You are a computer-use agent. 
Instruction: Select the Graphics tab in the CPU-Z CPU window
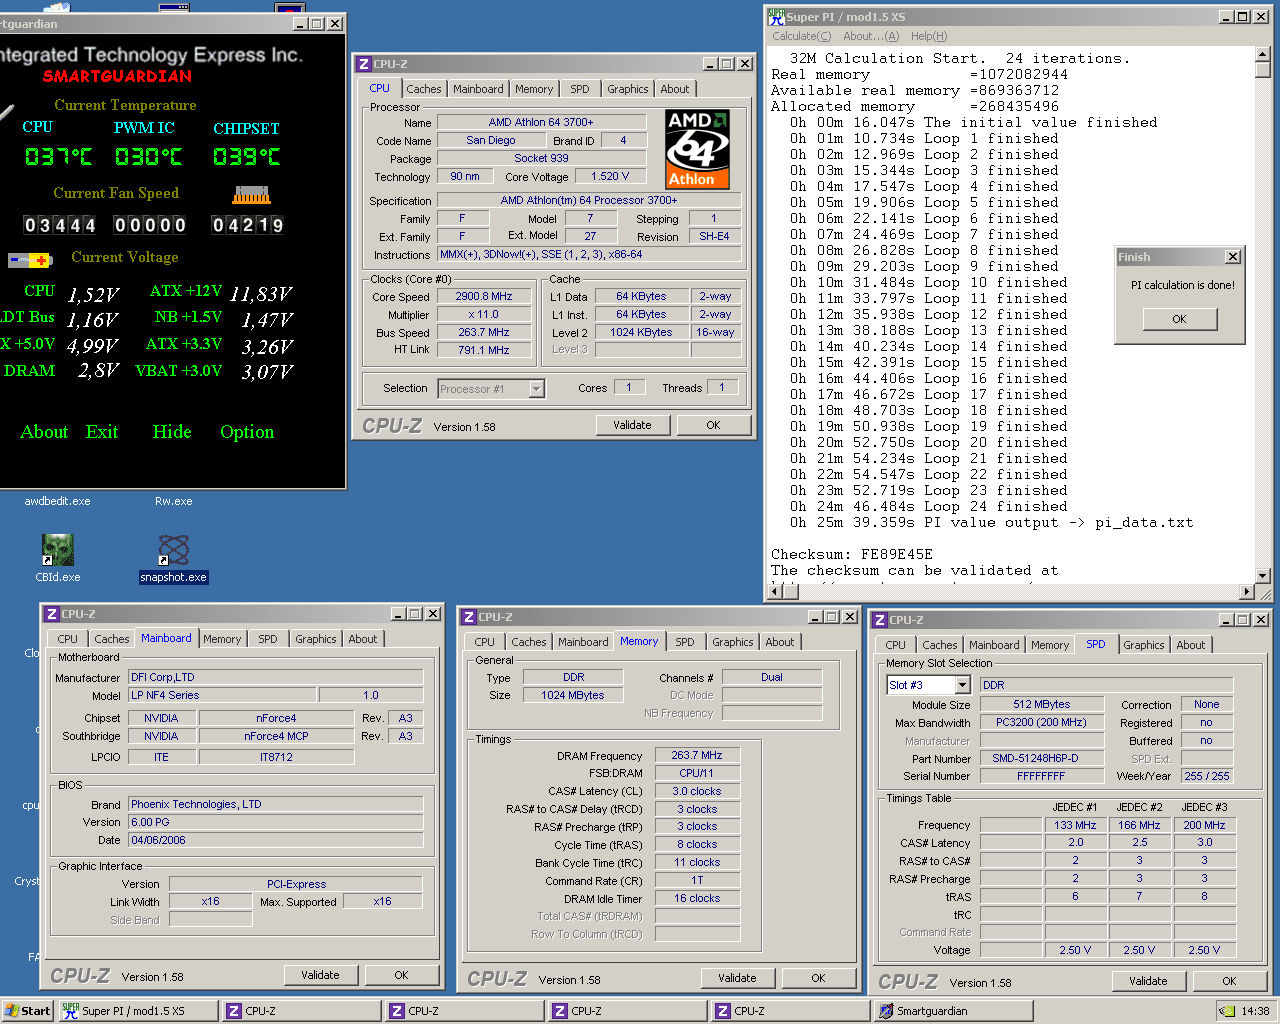point(628,89)
